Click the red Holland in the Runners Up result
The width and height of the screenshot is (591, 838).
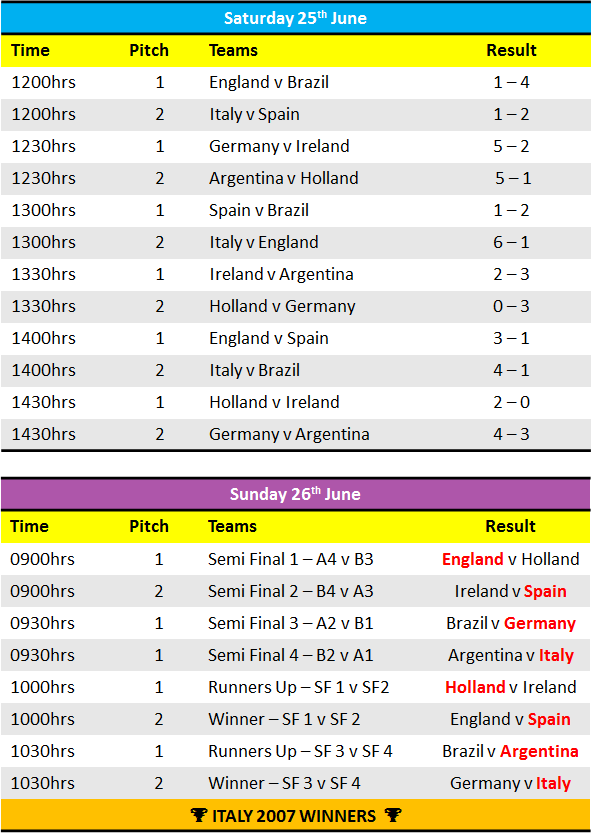(475, 687)
